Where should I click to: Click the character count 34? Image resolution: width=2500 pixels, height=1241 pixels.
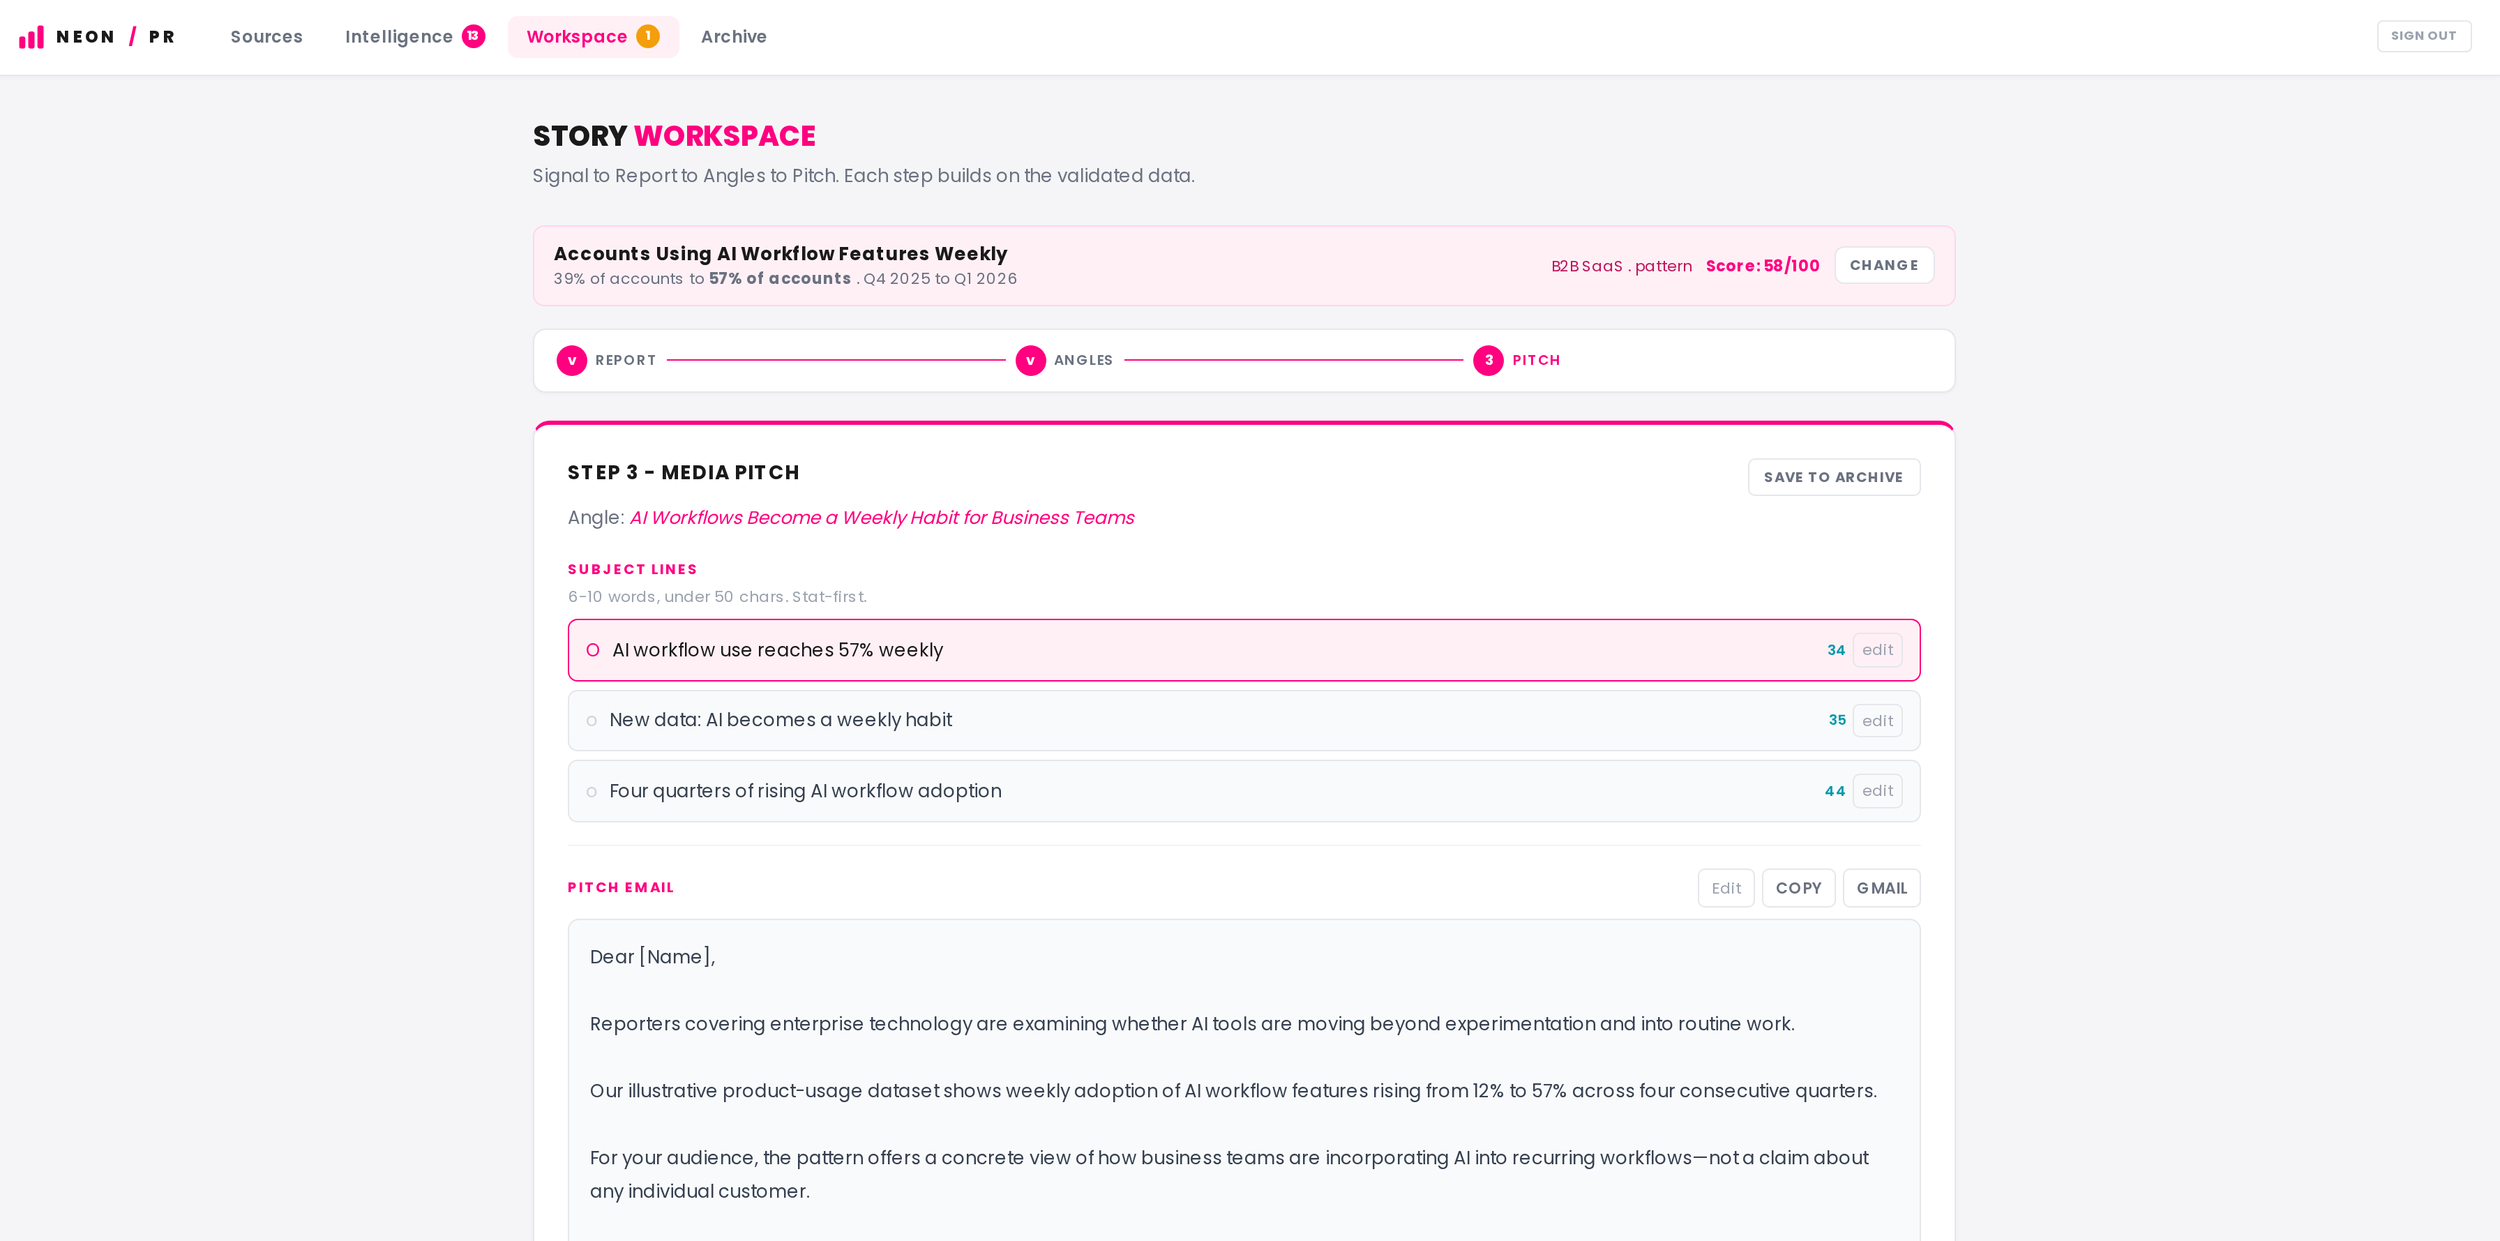click(x=1835, y=650)
